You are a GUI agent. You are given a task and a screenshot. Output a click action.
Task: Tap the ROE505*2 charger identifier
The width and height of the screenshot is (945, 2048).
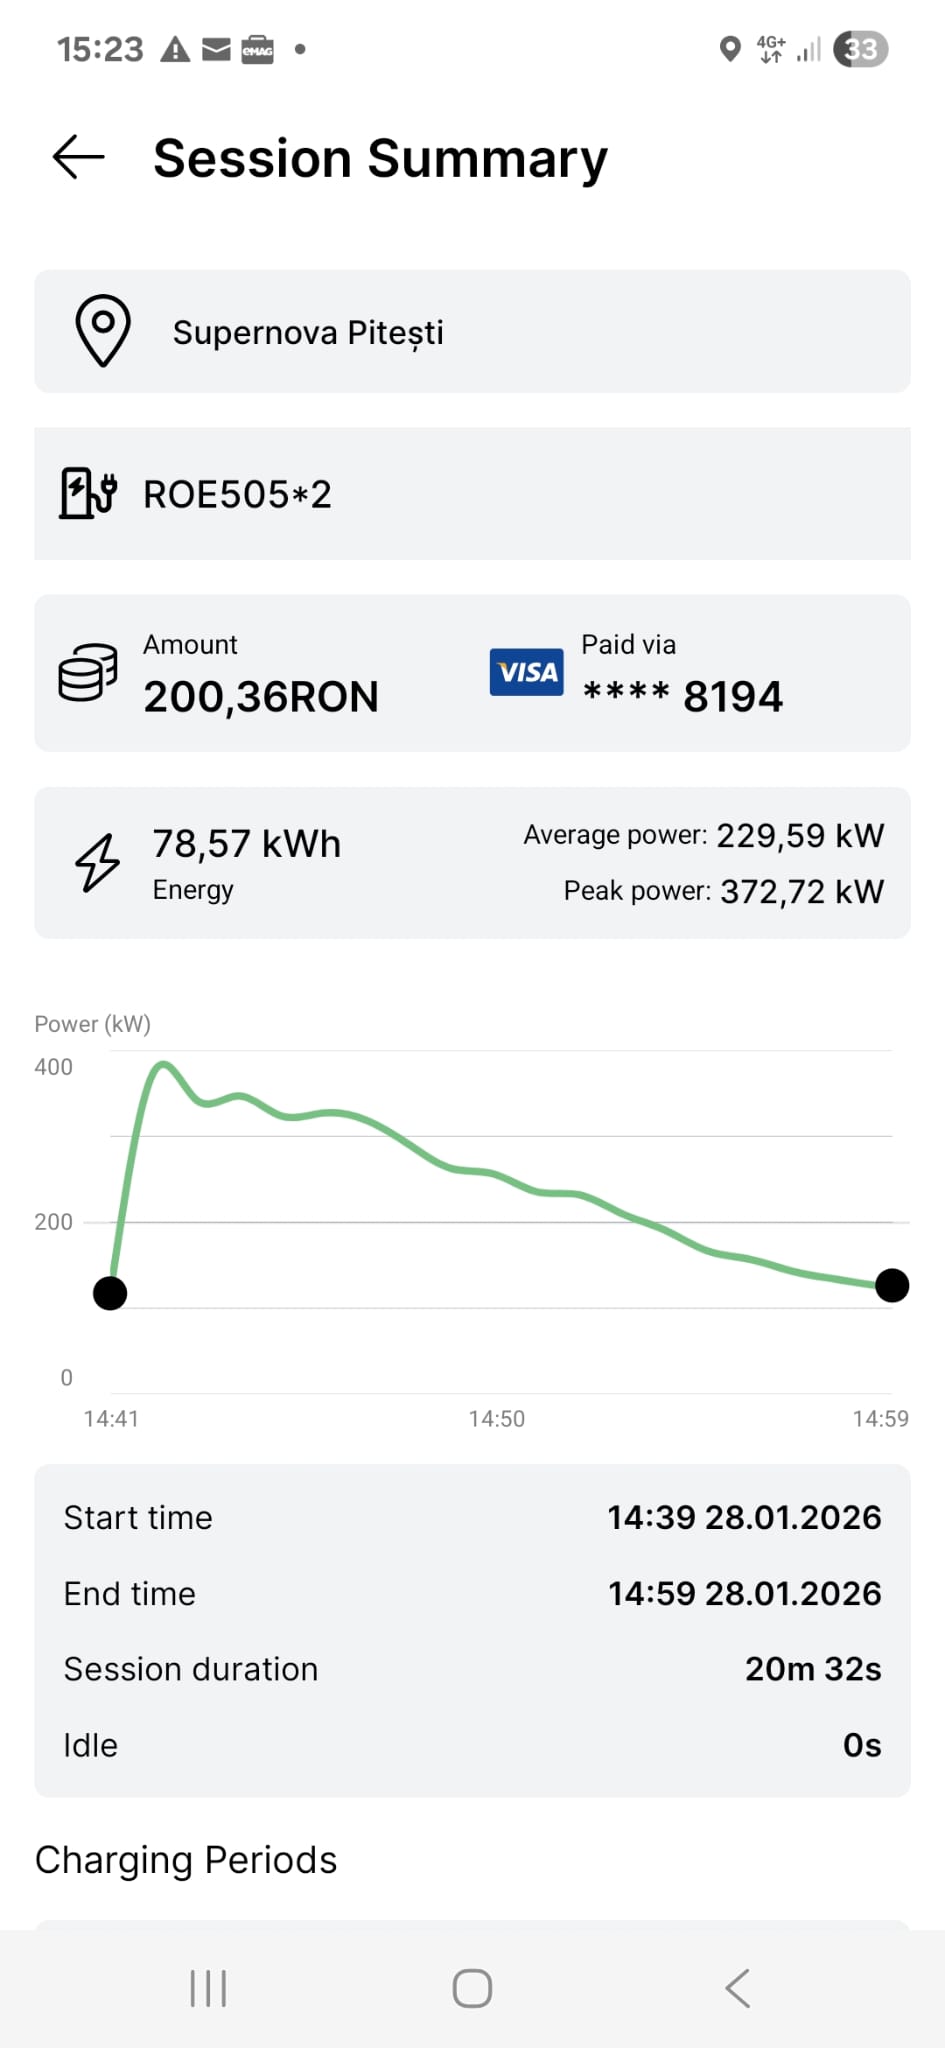click(237, 494)
